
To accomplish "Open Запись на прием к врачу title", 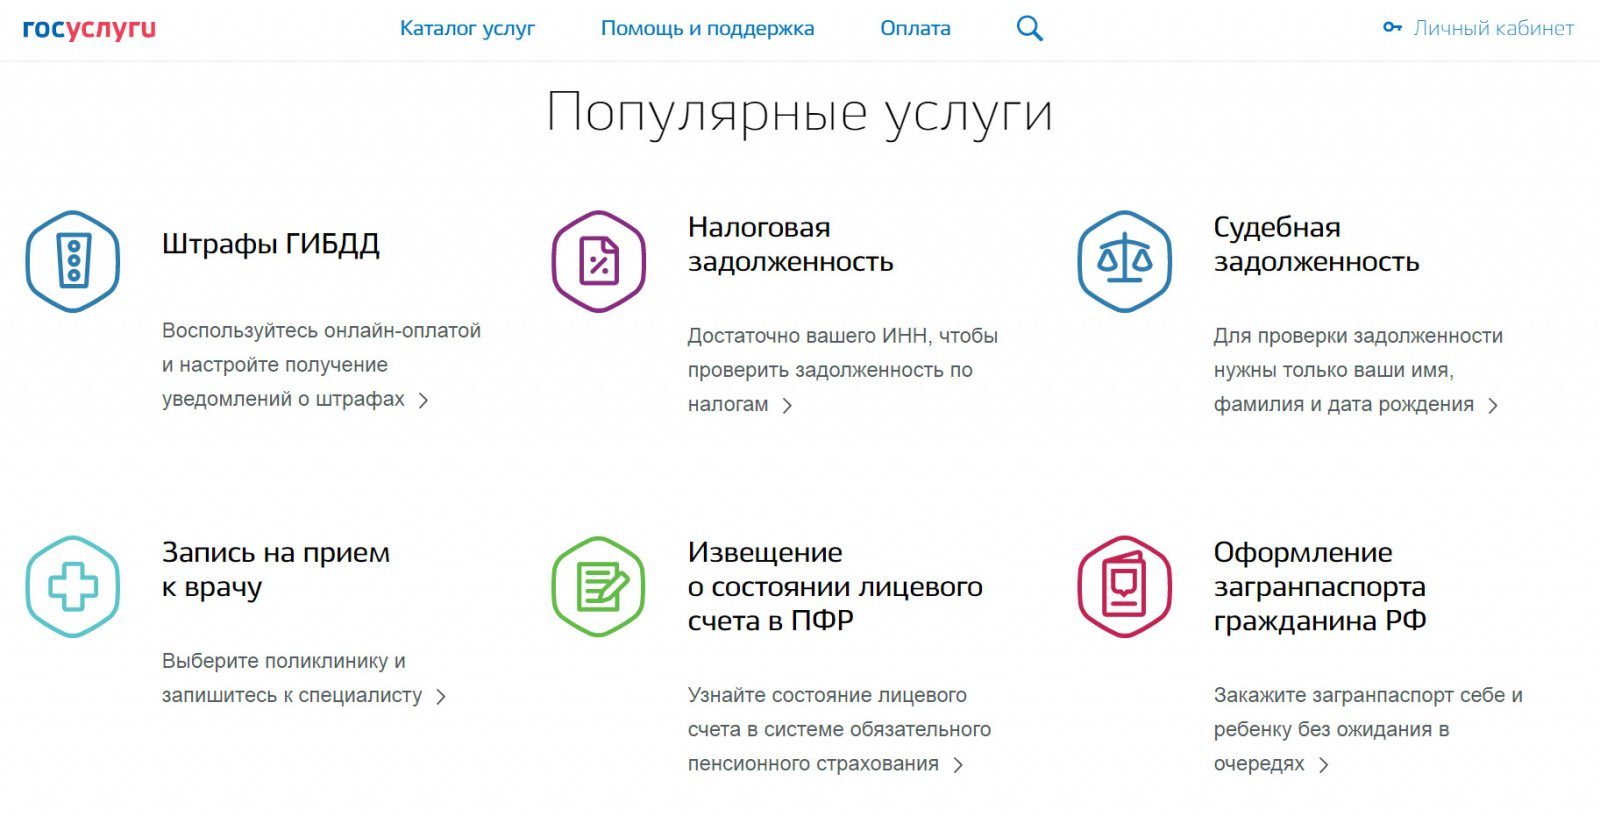I will click(276, 570).
